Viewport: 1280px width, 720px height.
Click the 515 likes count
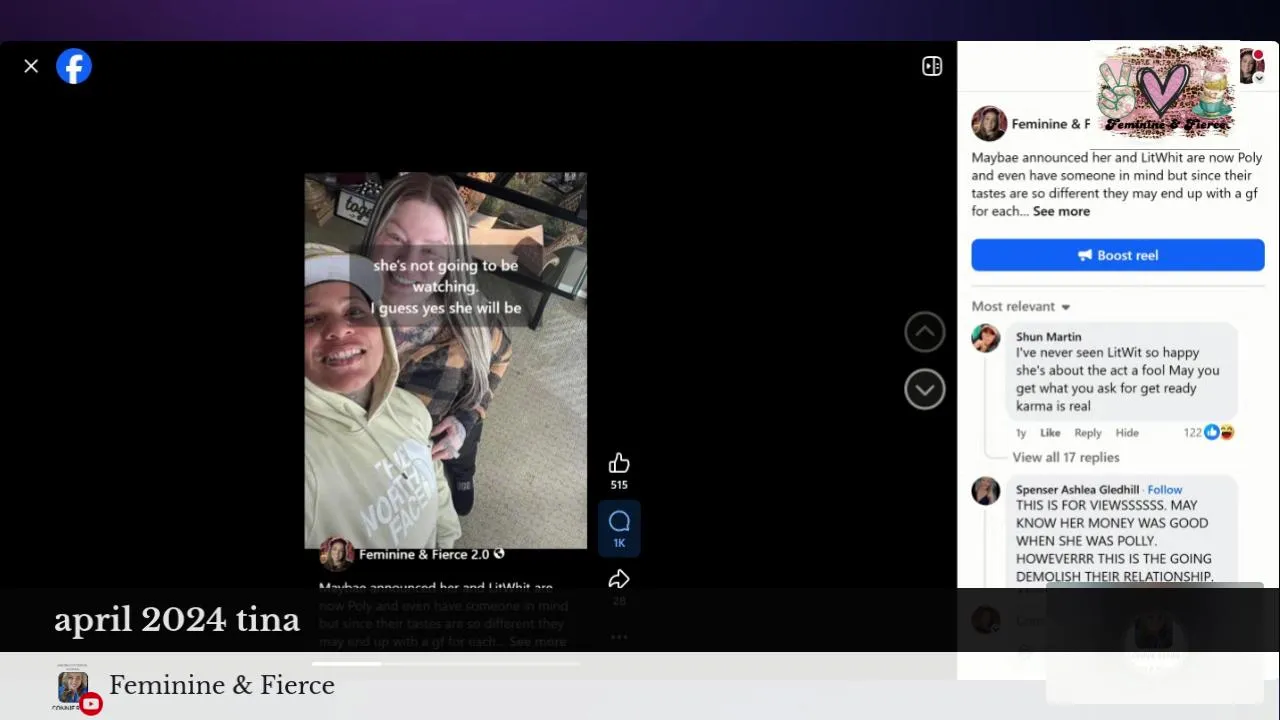pos(619,485)
